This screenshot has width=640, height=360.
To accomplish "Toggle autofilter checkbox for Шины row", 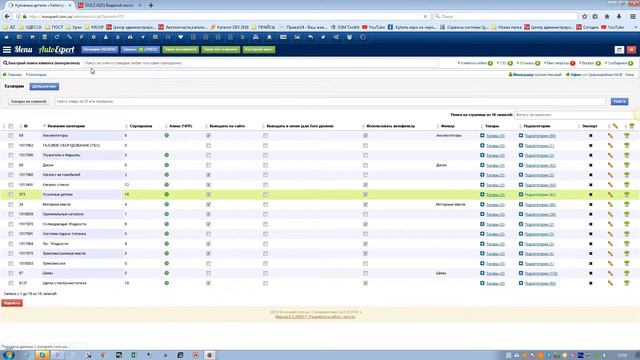I will (365, 273).
